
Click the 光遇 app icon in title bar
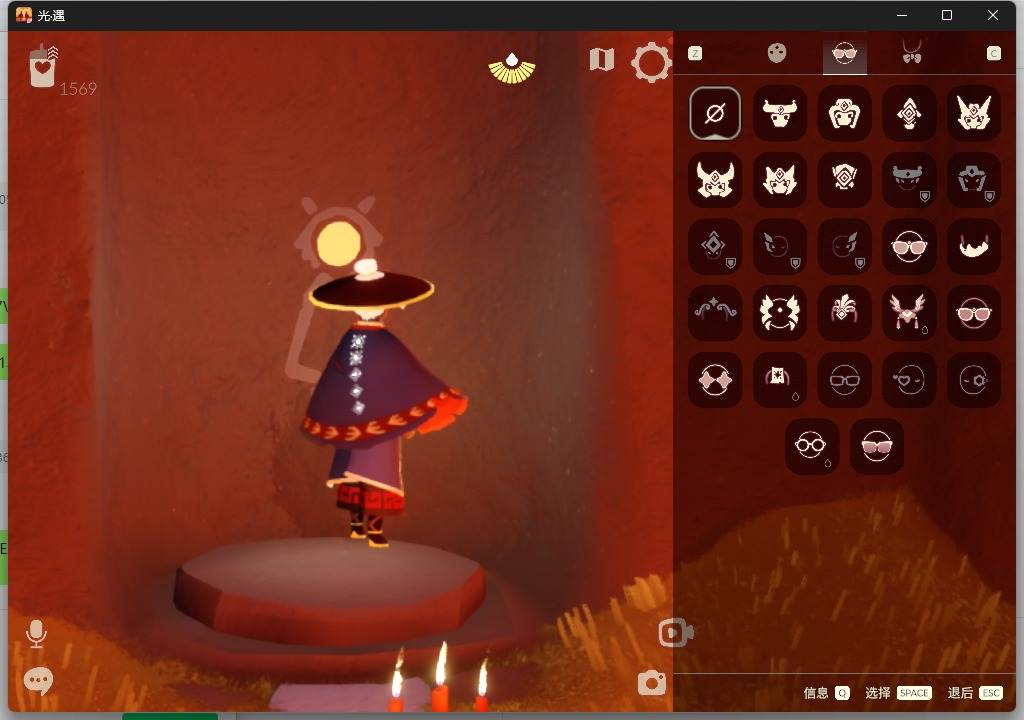[x=24, y=15]
